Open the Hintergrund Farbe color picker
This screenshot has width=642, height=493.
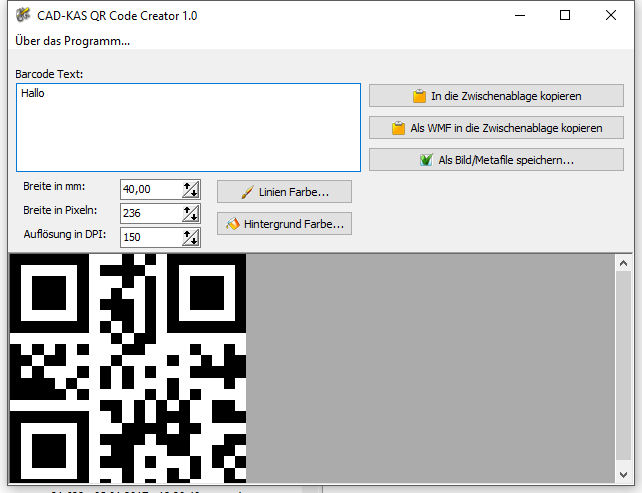pos(284,224)
